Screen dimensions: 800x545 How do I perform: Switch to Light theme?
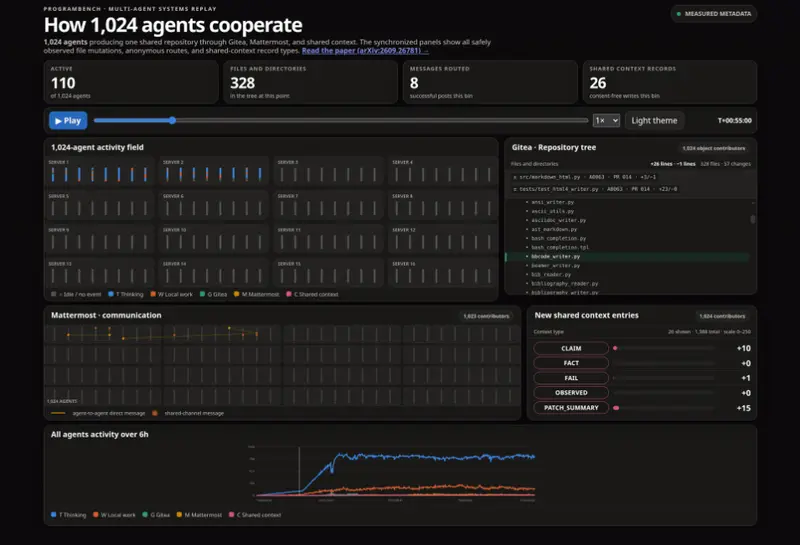pos(654,120)
